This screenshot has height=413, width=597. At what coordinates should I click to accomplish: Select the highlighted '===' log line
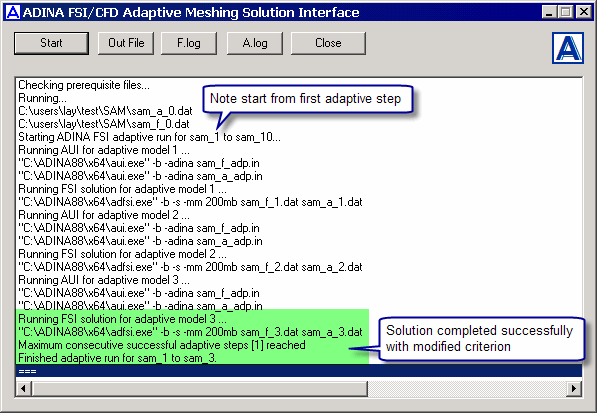299,371
